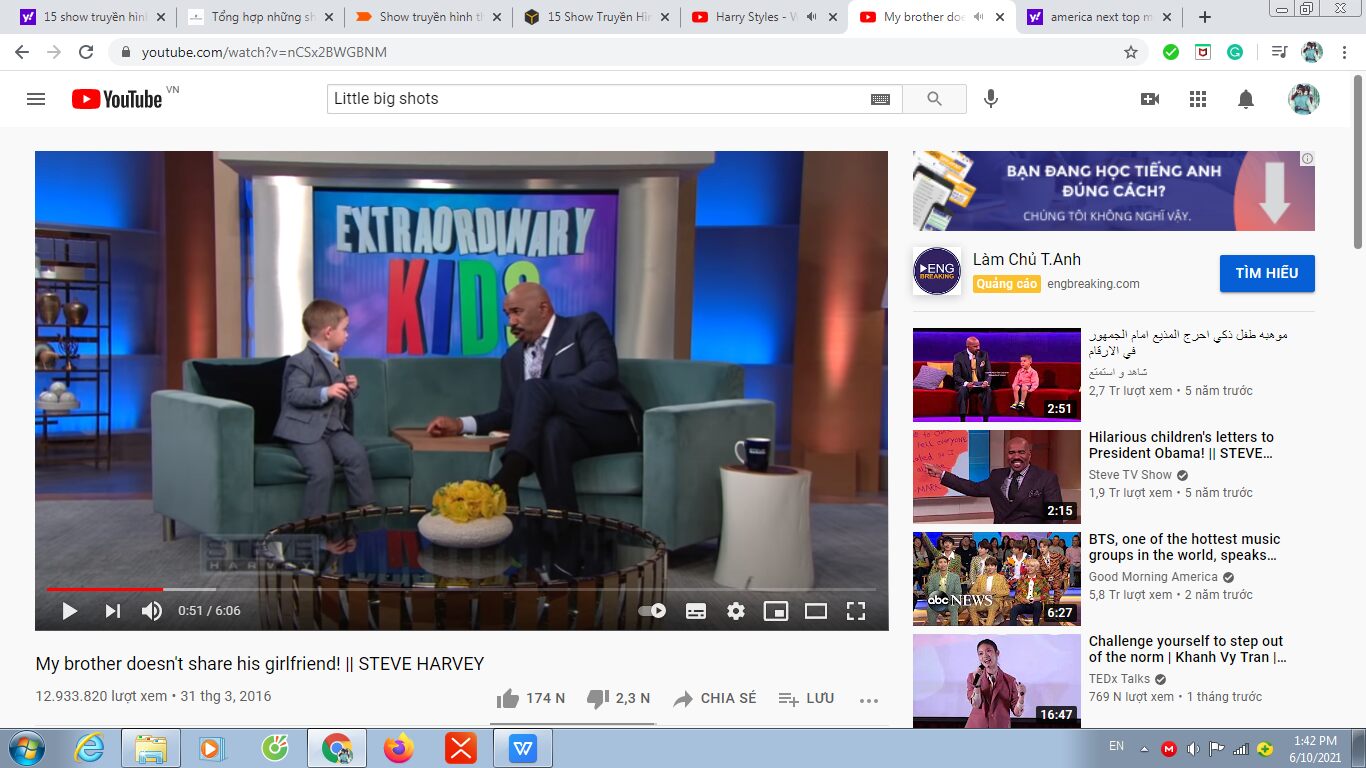Open more actions three-dot menu
Viewport: 1366px width, 768px height.
[x=869, y=700]
